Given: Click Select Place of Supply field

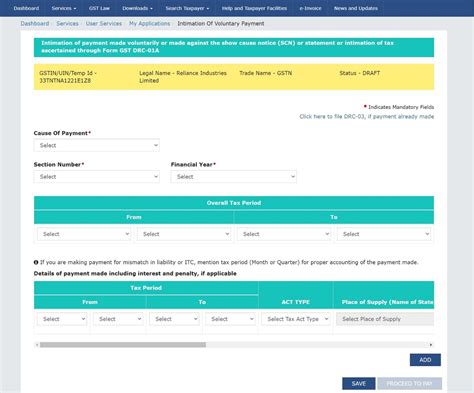Looking at the screenshot, I should tap(385, 319).
